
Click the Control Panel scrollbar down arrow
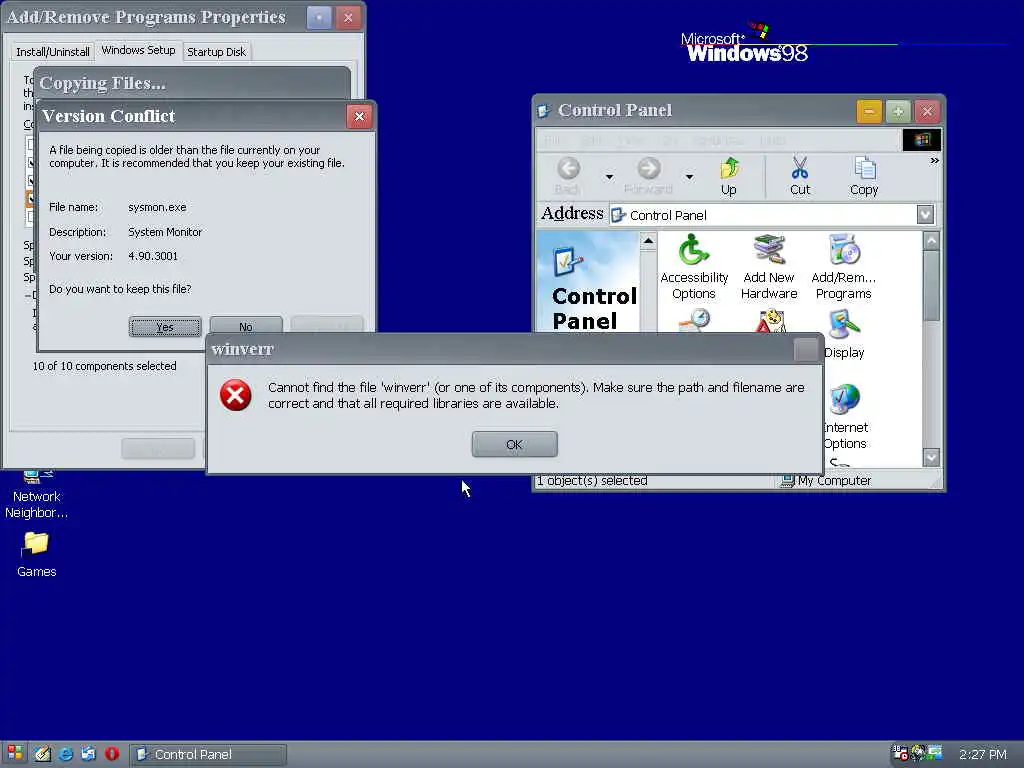tap(932, 456)
